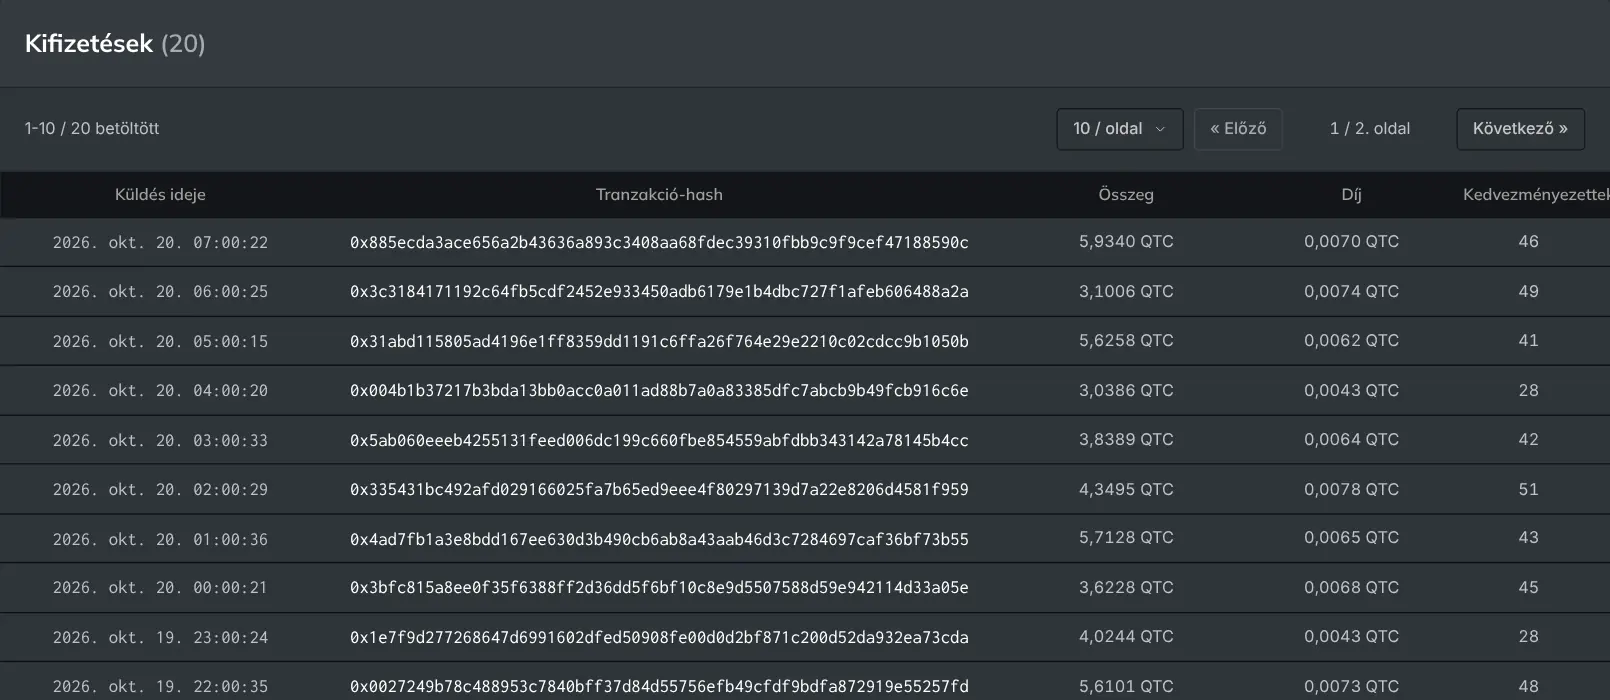Click the chevron in the page-size selector
Viewport: 1610px width, 700px height.
[1160, 129]
